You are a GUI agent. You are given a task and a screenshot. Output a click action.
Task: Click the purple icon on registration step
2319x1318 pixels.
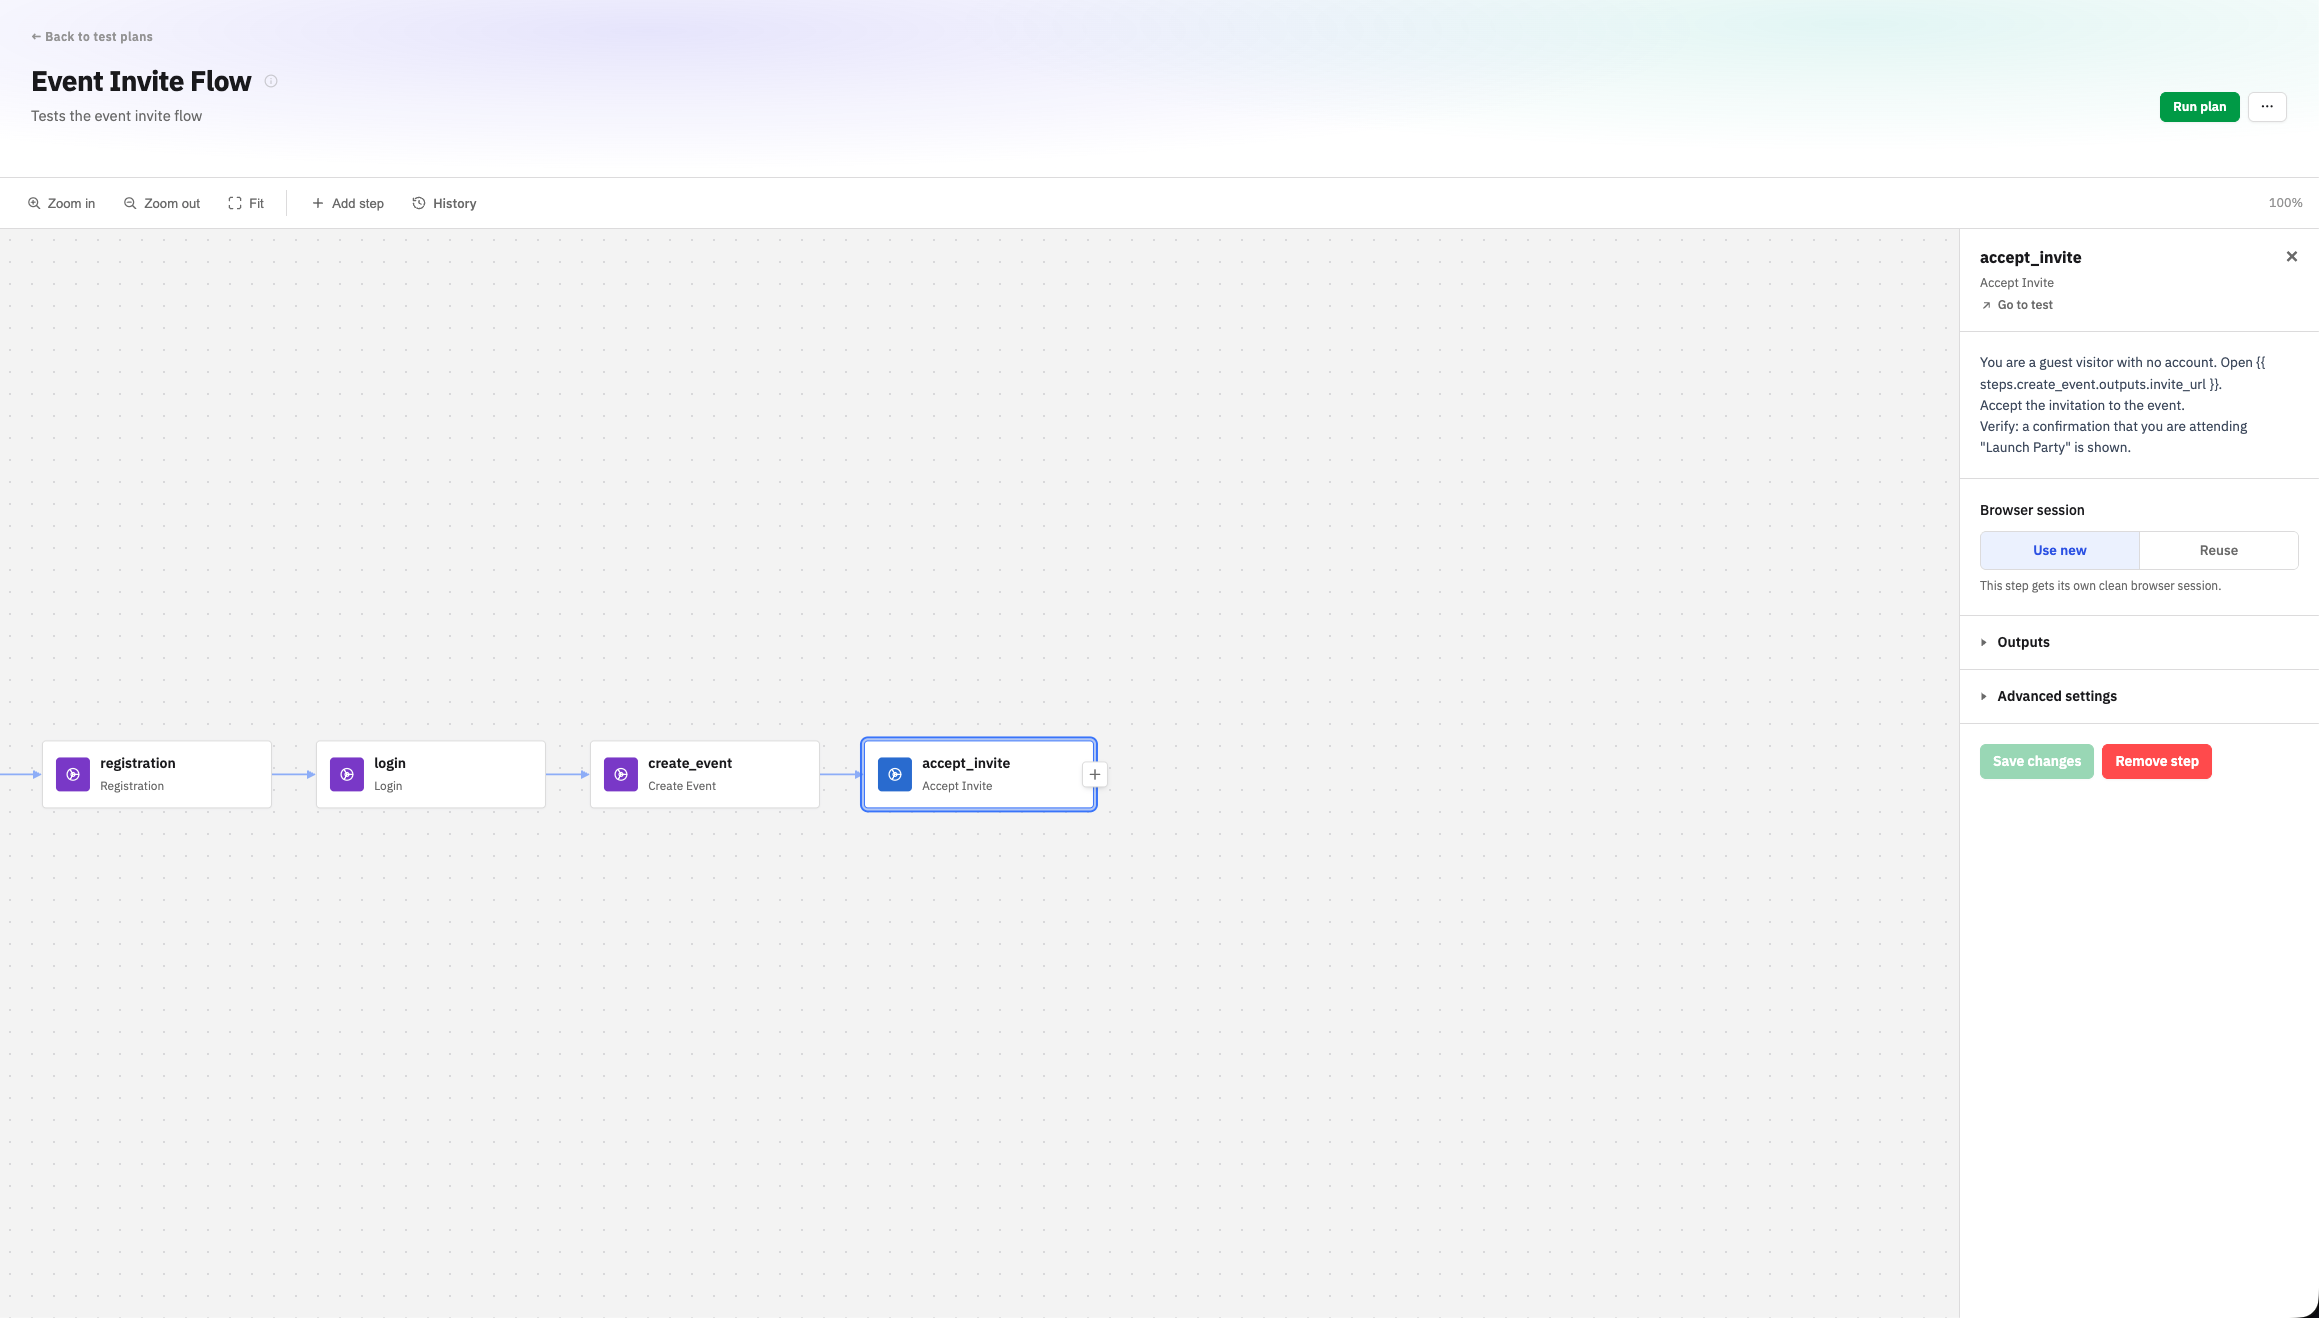click(73, 774)
